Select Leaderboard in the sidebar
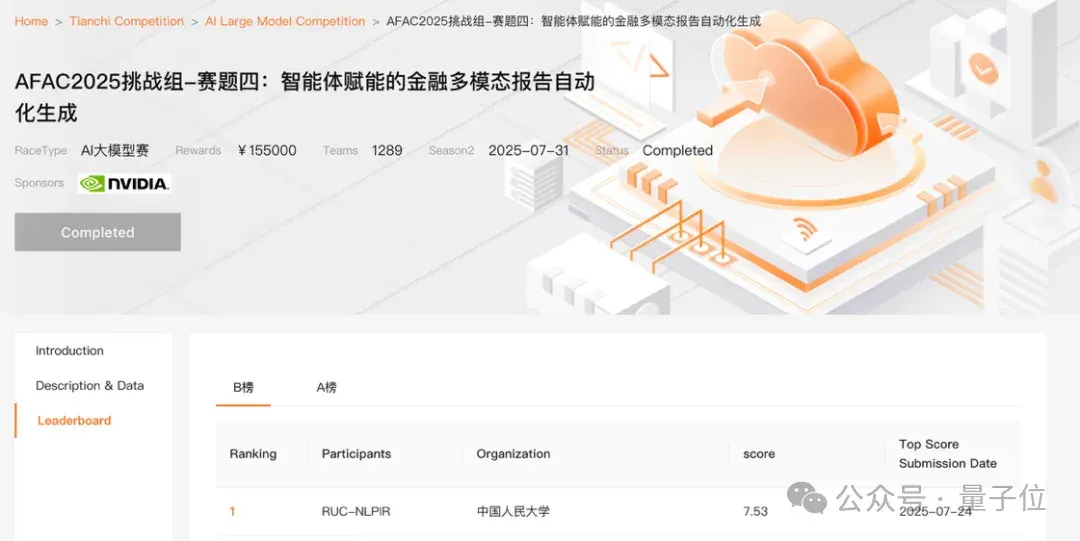1080x541 pixels. click(x=74, y=420)
